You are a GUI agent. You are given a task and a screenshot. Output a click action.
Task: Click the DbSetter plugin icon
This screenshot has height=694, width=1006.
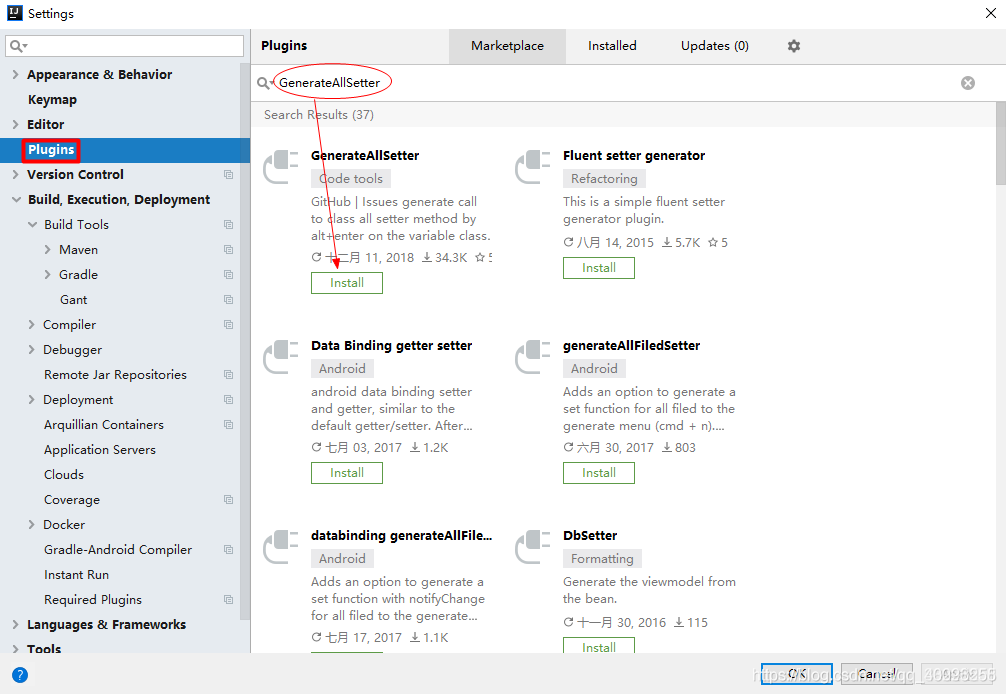coord(533,546)
